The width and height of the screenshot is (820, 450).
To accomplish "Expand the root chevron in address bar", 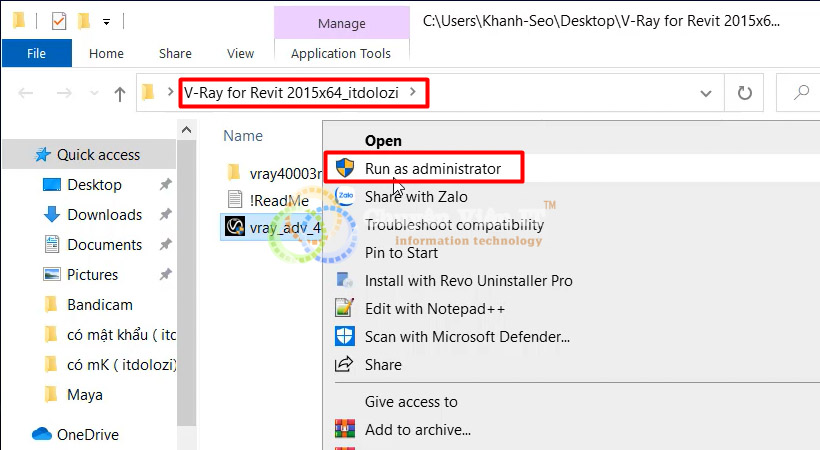I will (x=170, y=92).
